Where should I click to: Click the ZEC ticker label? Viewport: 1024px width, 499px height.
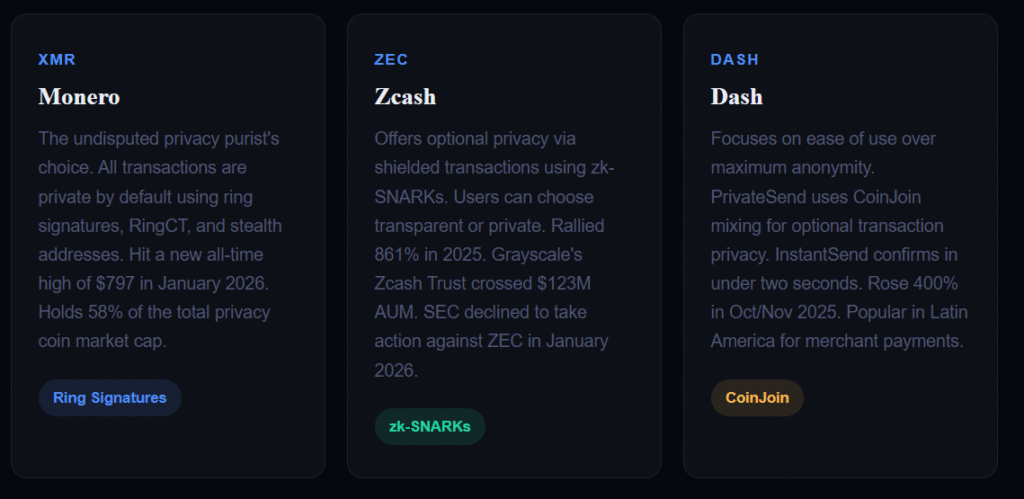[391, 60]
